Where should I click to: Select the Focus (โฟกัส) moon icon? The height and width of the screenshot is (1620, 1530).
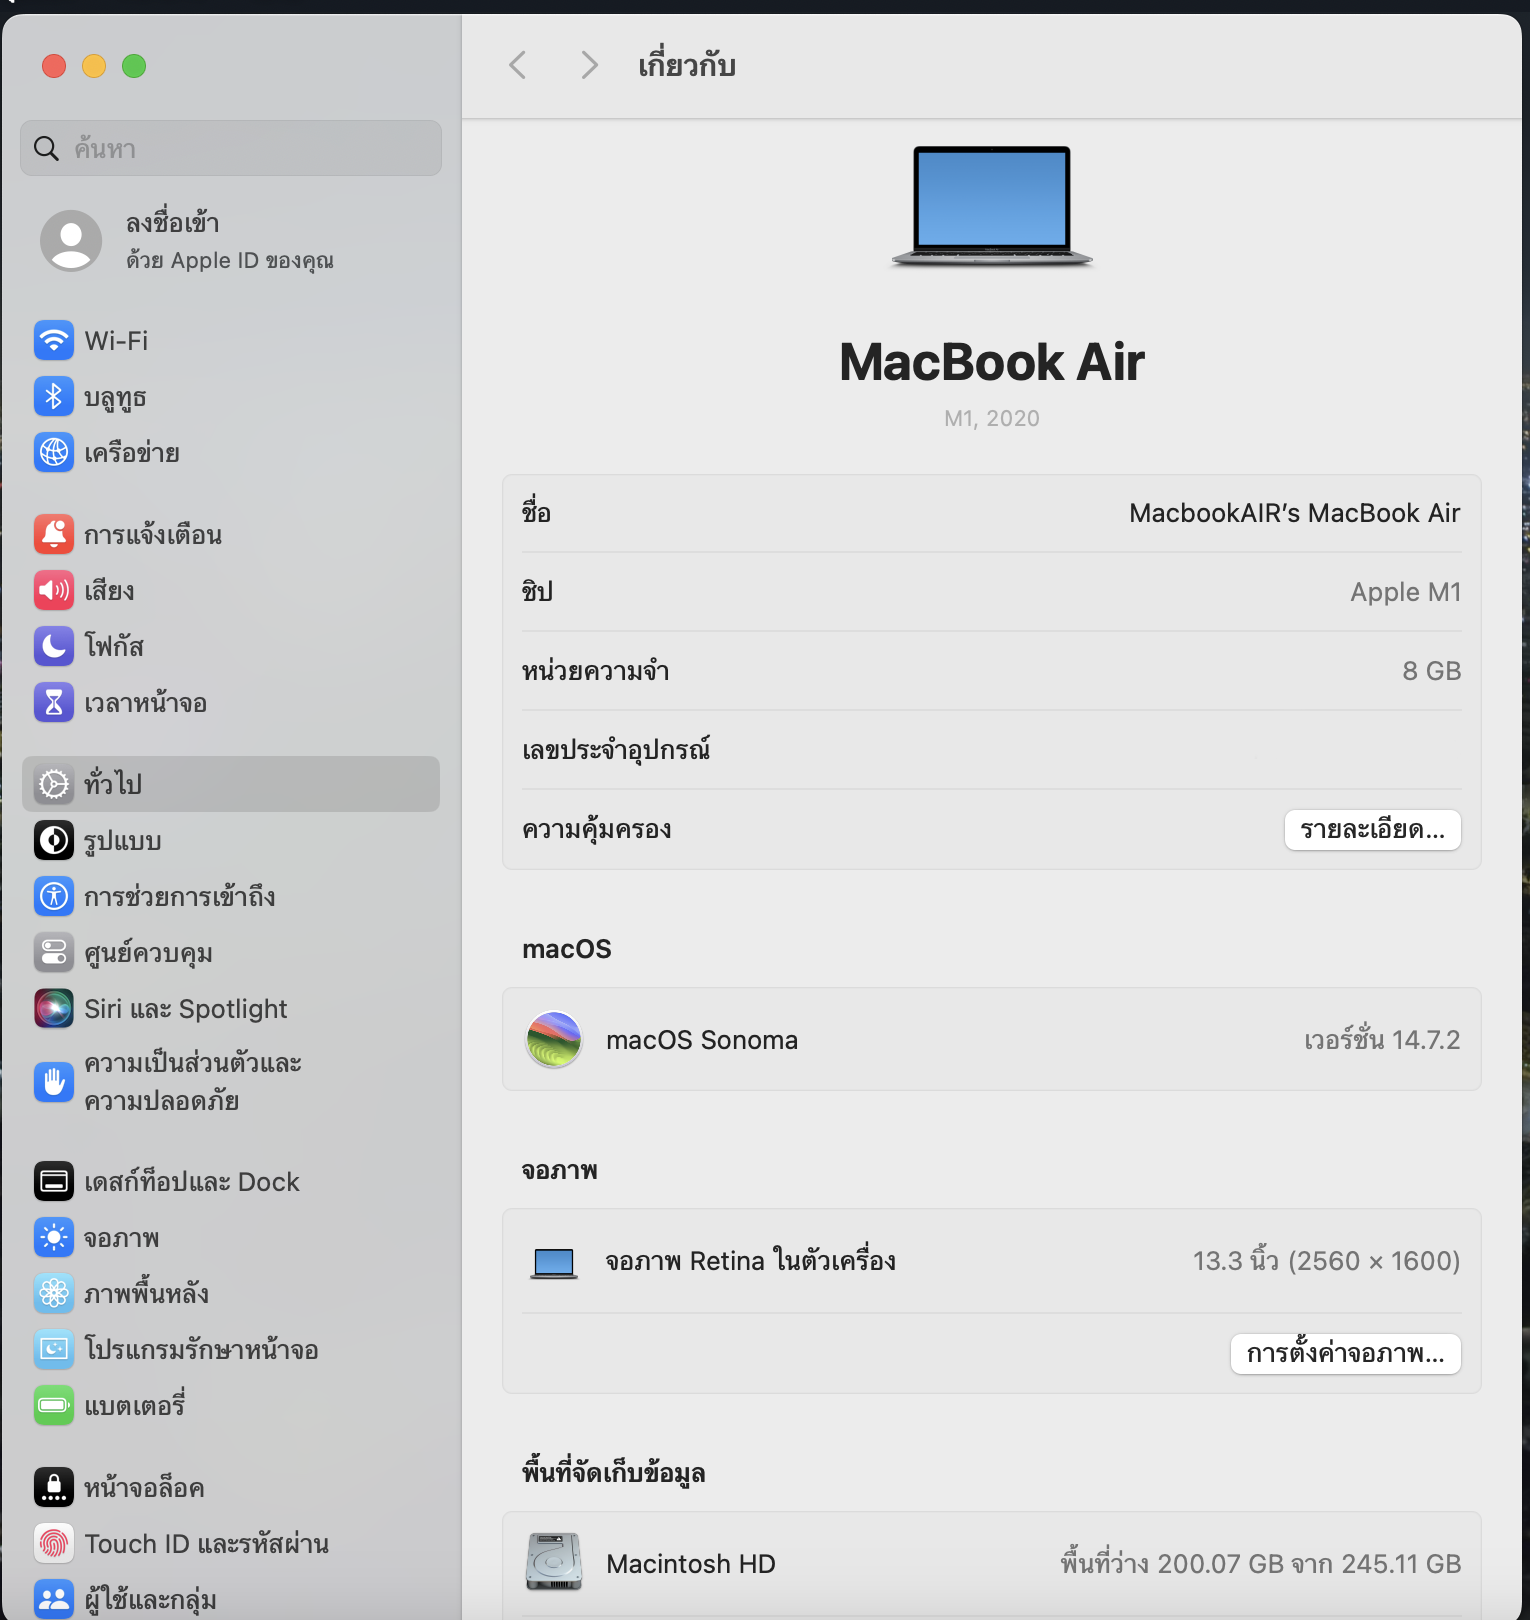pyautogui.click(x=54, y=646)
